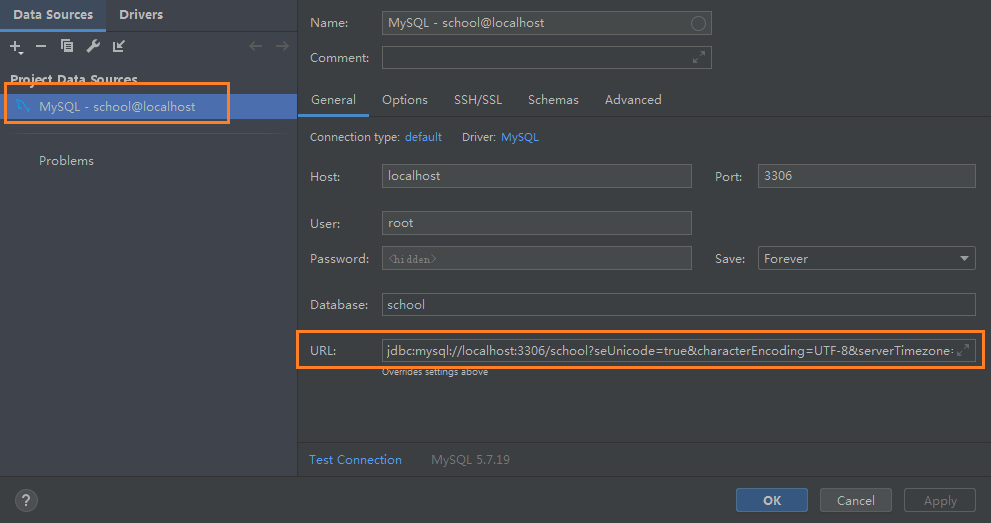Click the Make Global icon in the toolbar
This screenshot has height=523, width=991.
(119, 46)
